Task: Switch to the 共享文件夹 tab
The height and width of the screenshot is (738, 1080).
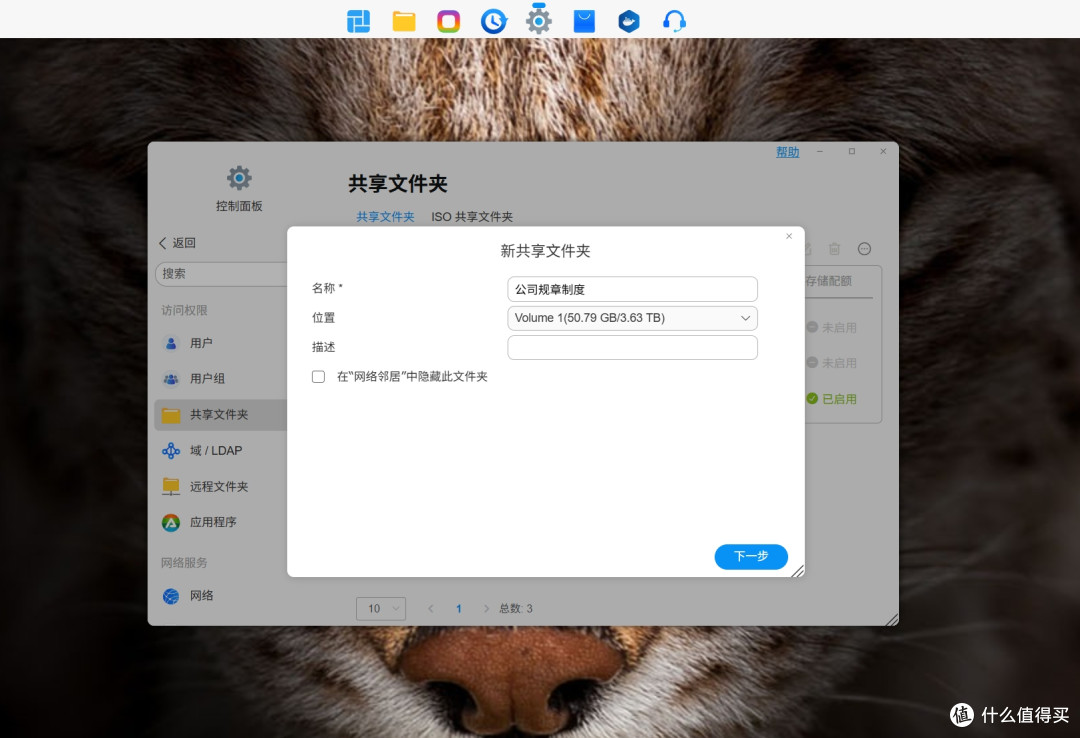Action: 385,217
